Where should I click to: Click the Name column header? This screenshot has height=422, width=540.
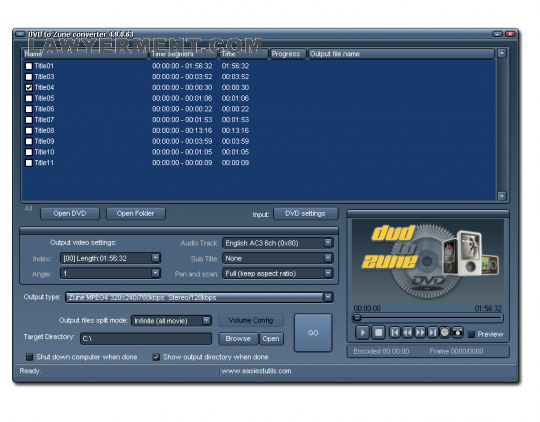tap(85, 54)
